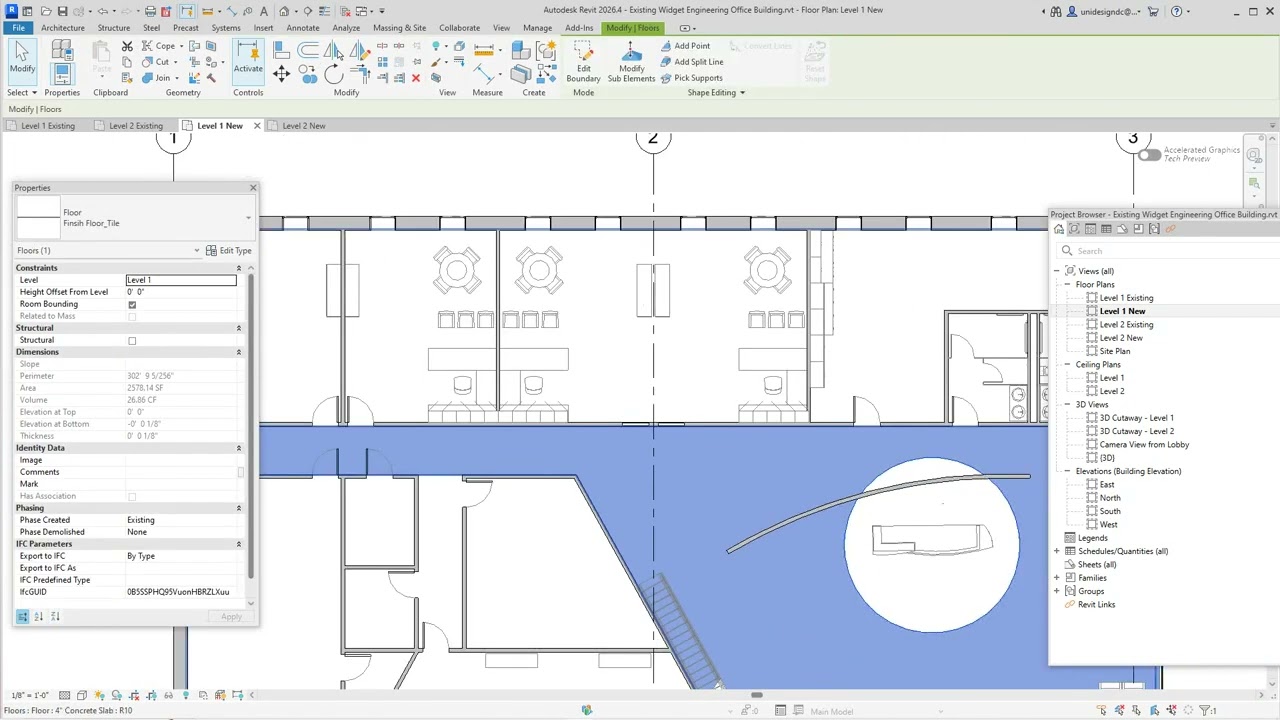Click the Default 3D View house icon
Image resolution: width=1280 pixels, height=720 pixels.
[x=284, y=11]
